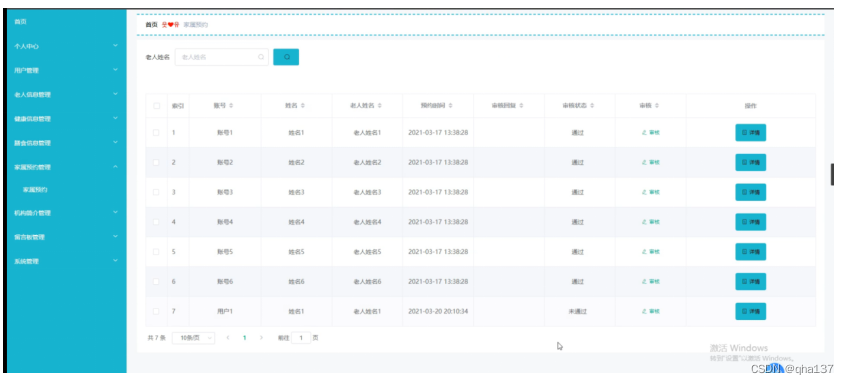
Task: Tick the checkbox for row 账号1
Action: 156,133
